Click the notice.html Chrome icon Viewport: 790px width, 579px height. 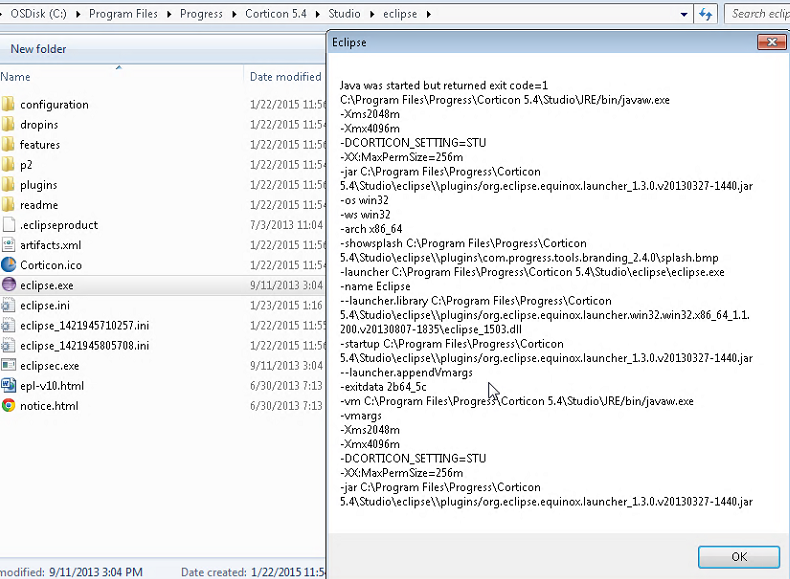[9, 406]
